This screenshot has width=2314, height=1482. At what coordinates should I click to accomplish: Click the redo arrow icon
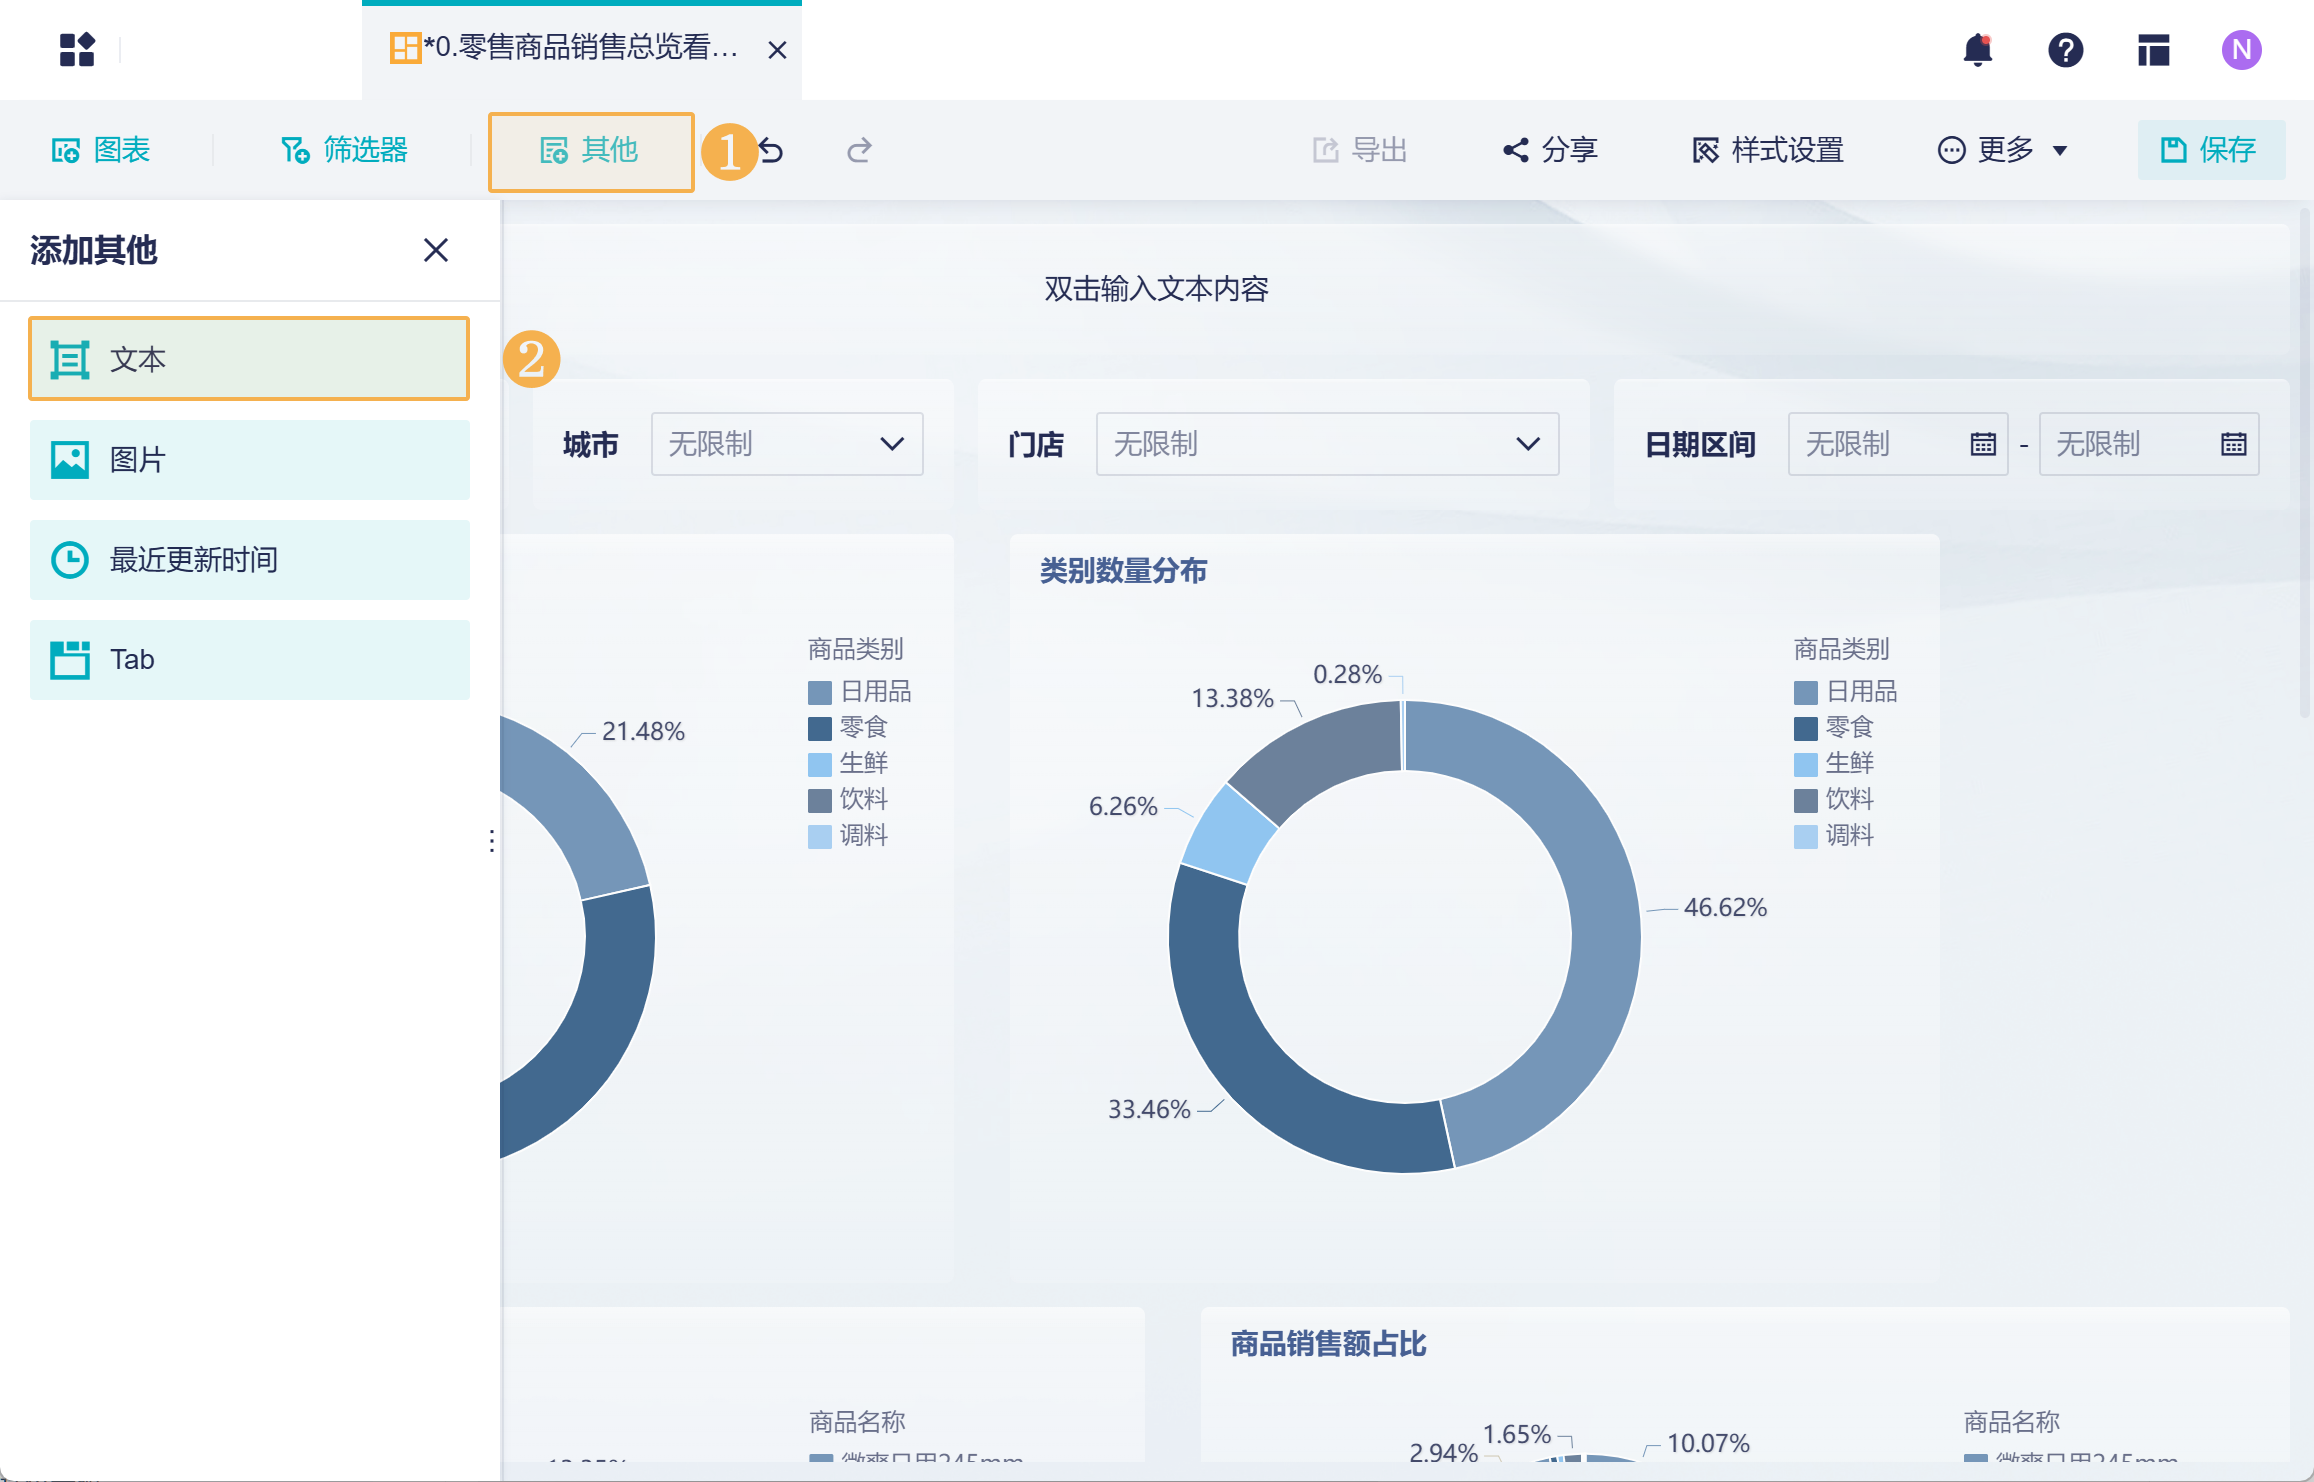(x=859, y=150)
